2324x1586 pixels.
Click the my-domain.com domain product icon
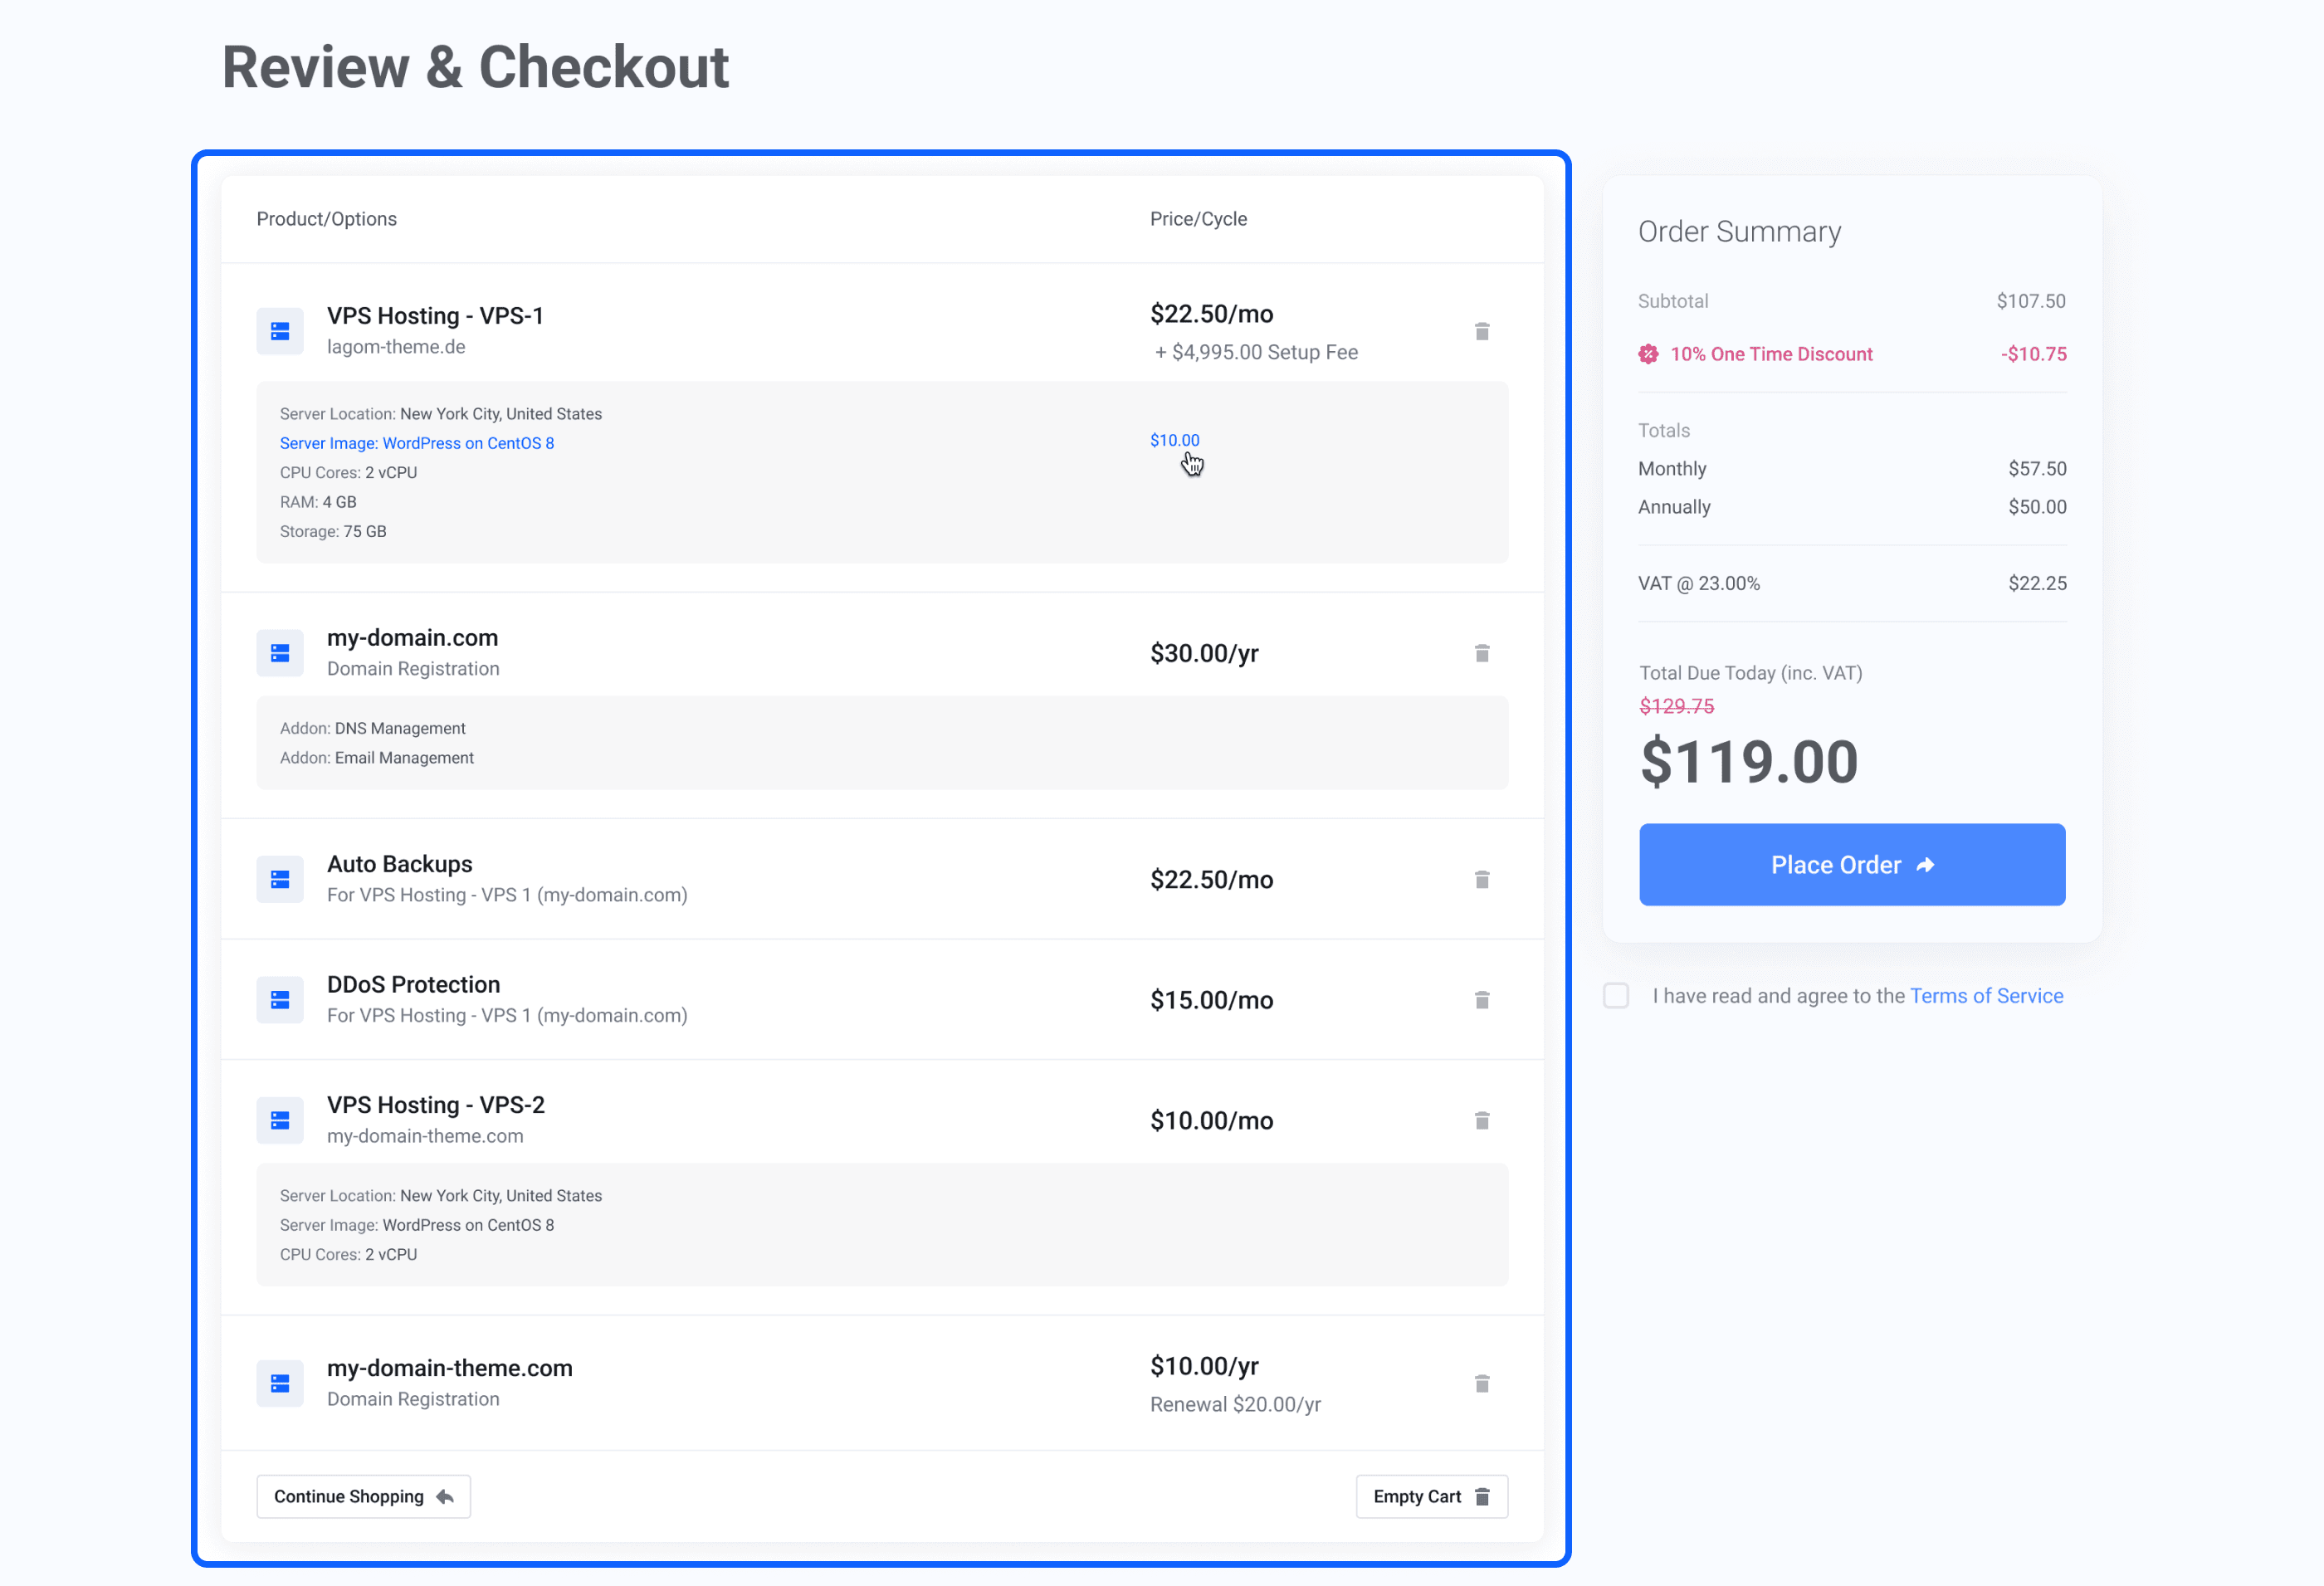[280, 652]
